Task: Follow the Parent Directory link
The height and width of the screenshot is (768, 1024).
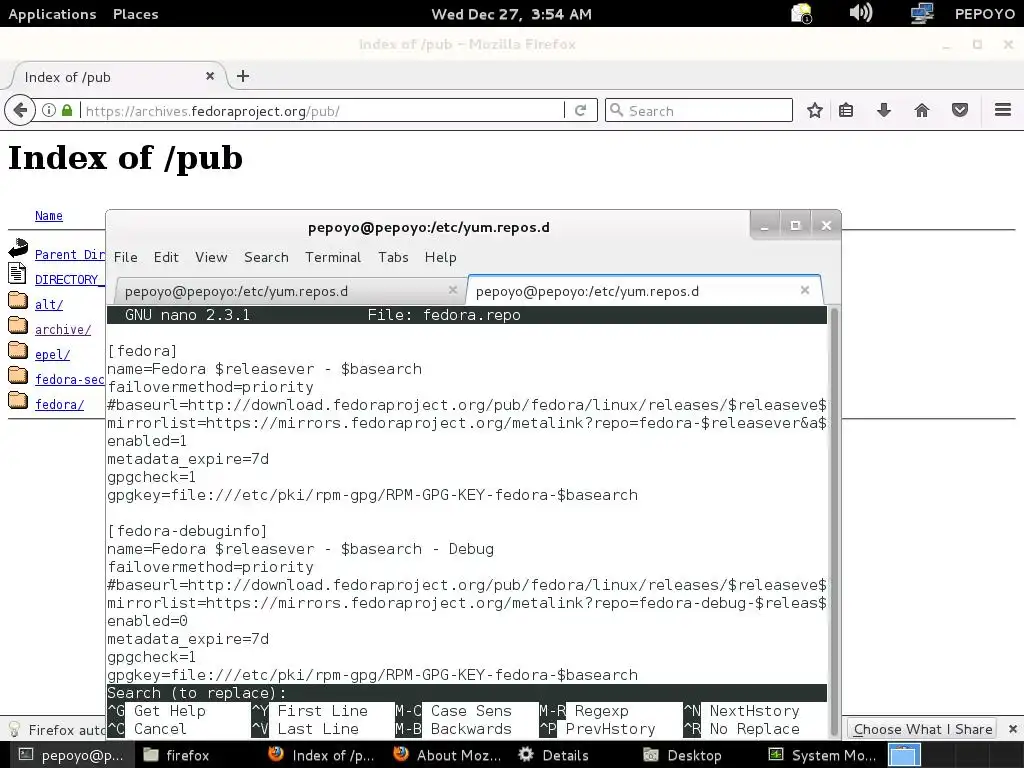Action: click(70, 255)
